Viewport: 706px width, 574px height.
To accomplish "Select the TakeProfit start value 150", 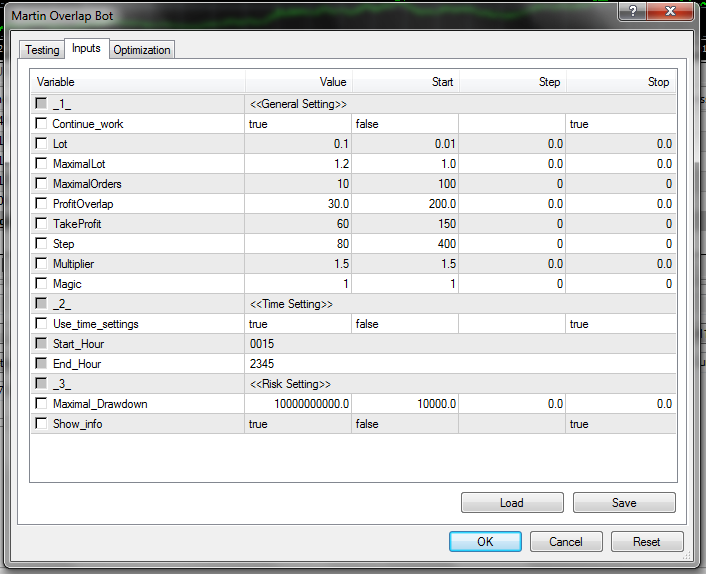I will coord(405,224).
